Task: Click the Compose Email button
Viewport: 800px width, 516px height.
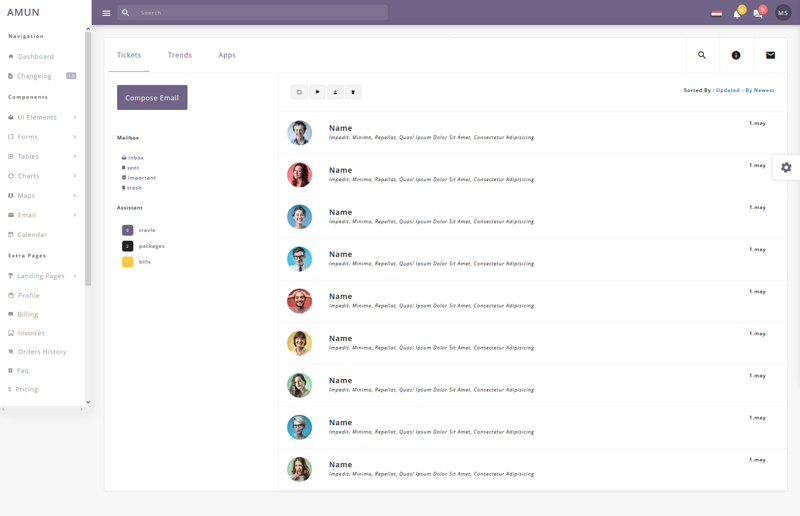Action: (x=152, y=97)
